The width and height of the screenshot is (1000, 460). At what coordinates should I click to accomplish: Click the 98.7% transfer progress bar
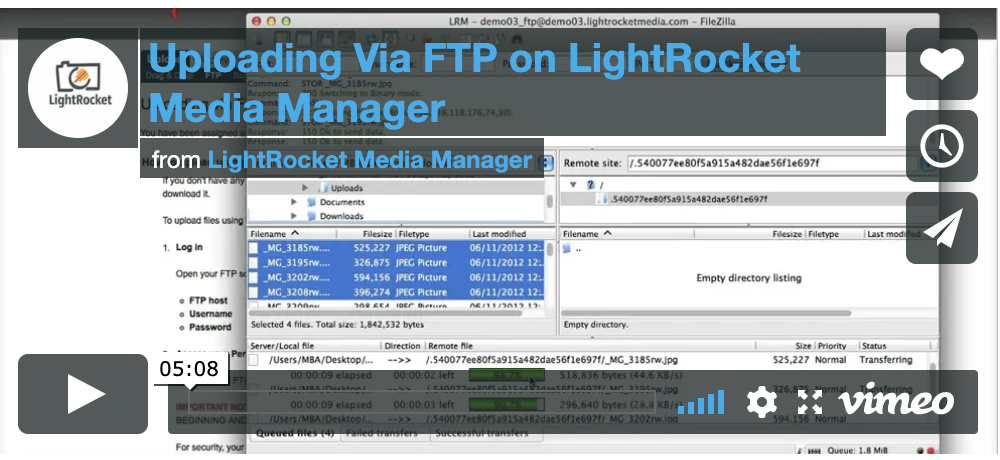pyautogui.click(x=506, y=375)
